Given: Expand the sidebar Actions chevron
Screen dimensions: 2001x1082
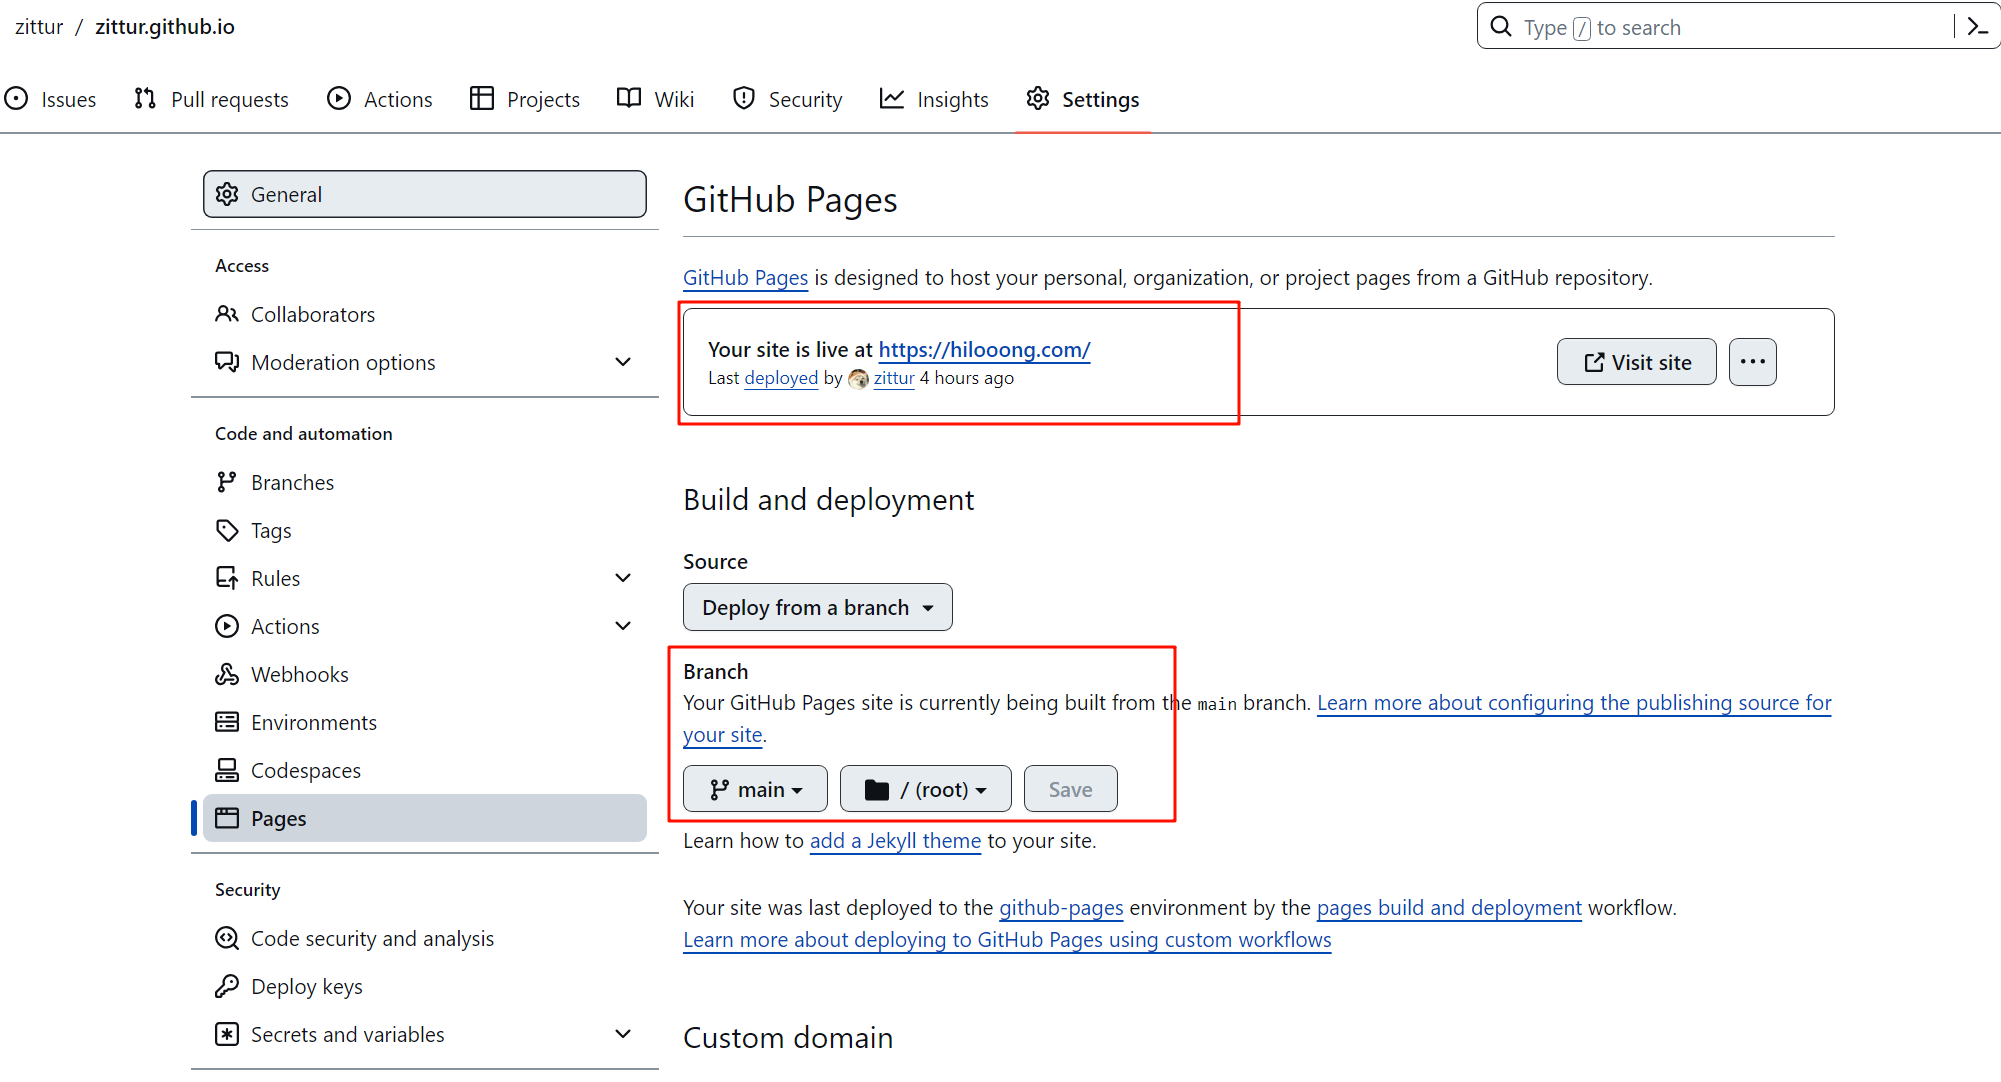Looking at the screenshot, I should (x=623, y=626).
